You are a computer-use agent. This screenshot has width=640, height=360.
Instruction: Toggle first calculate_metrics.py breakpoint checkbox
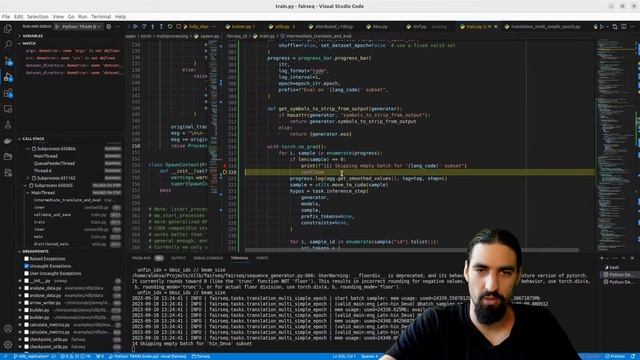[x=27, y=325]
